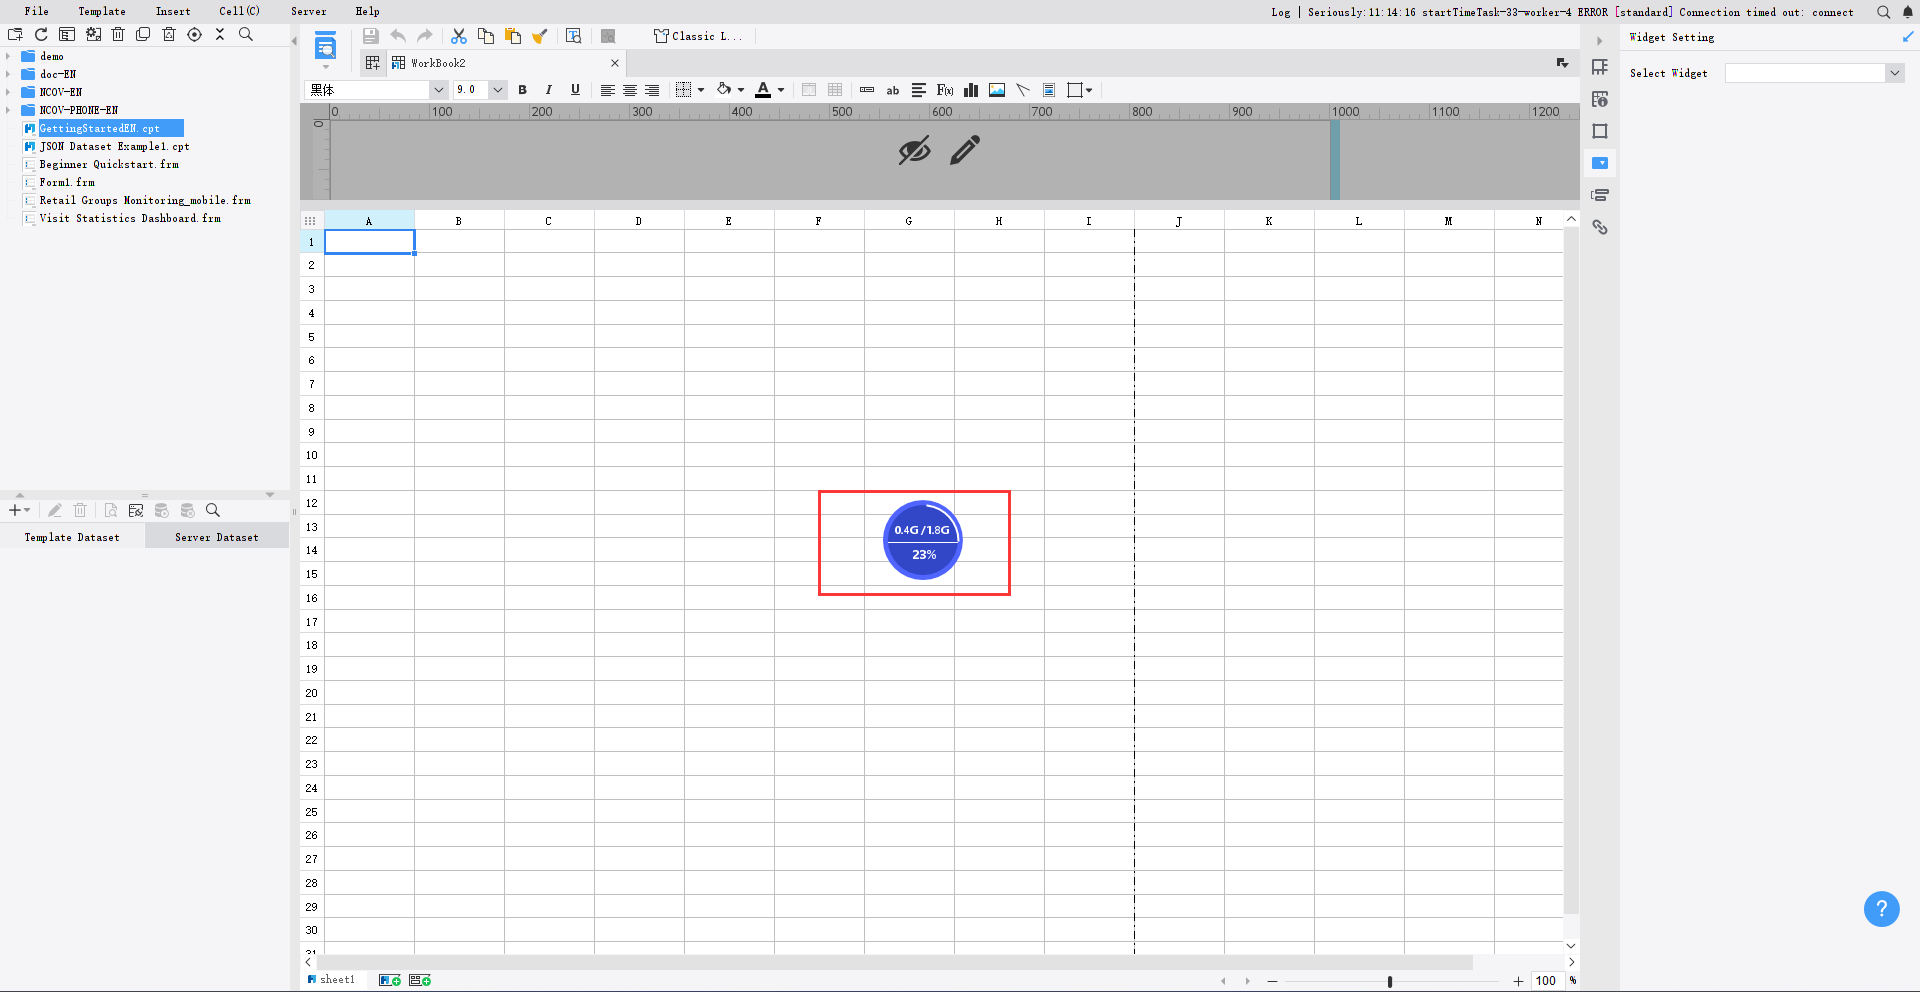Toggle Bold formatting
1920x992 pixels.
point(522,90)
